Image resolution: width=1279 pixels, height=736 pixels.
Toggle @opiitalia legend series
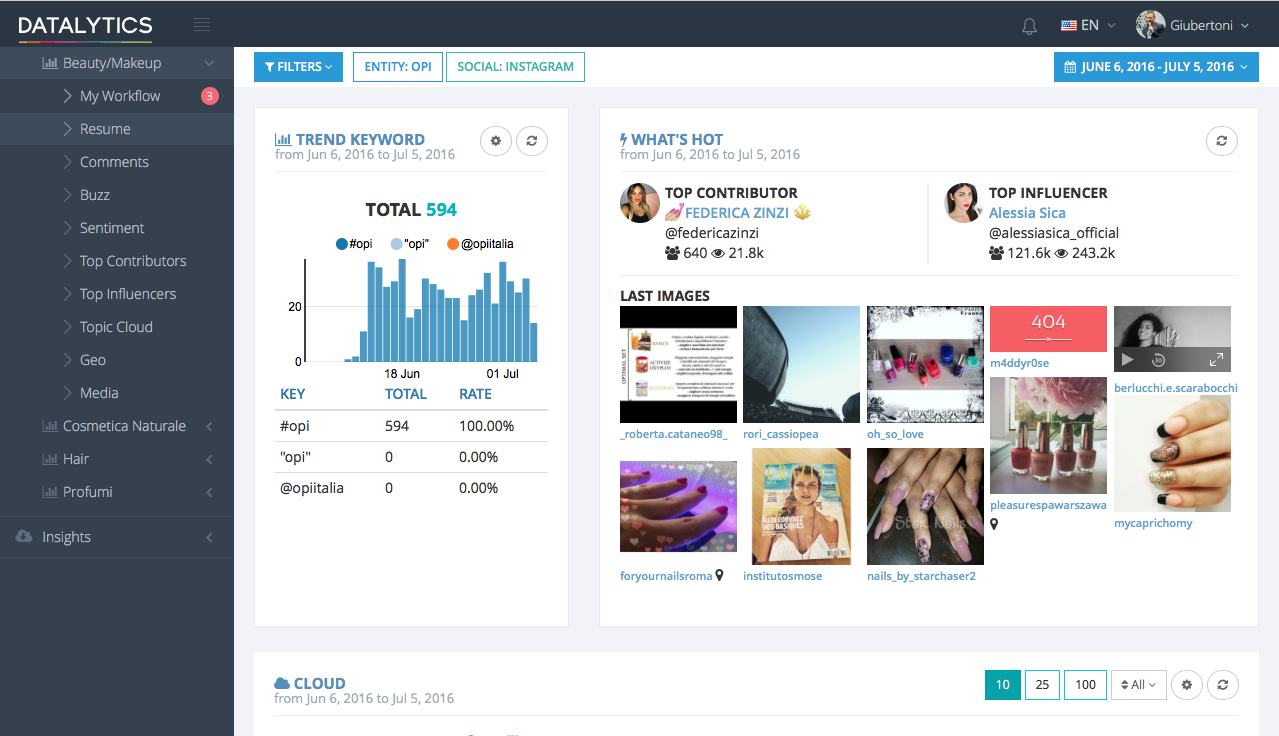tap(480, 243)
